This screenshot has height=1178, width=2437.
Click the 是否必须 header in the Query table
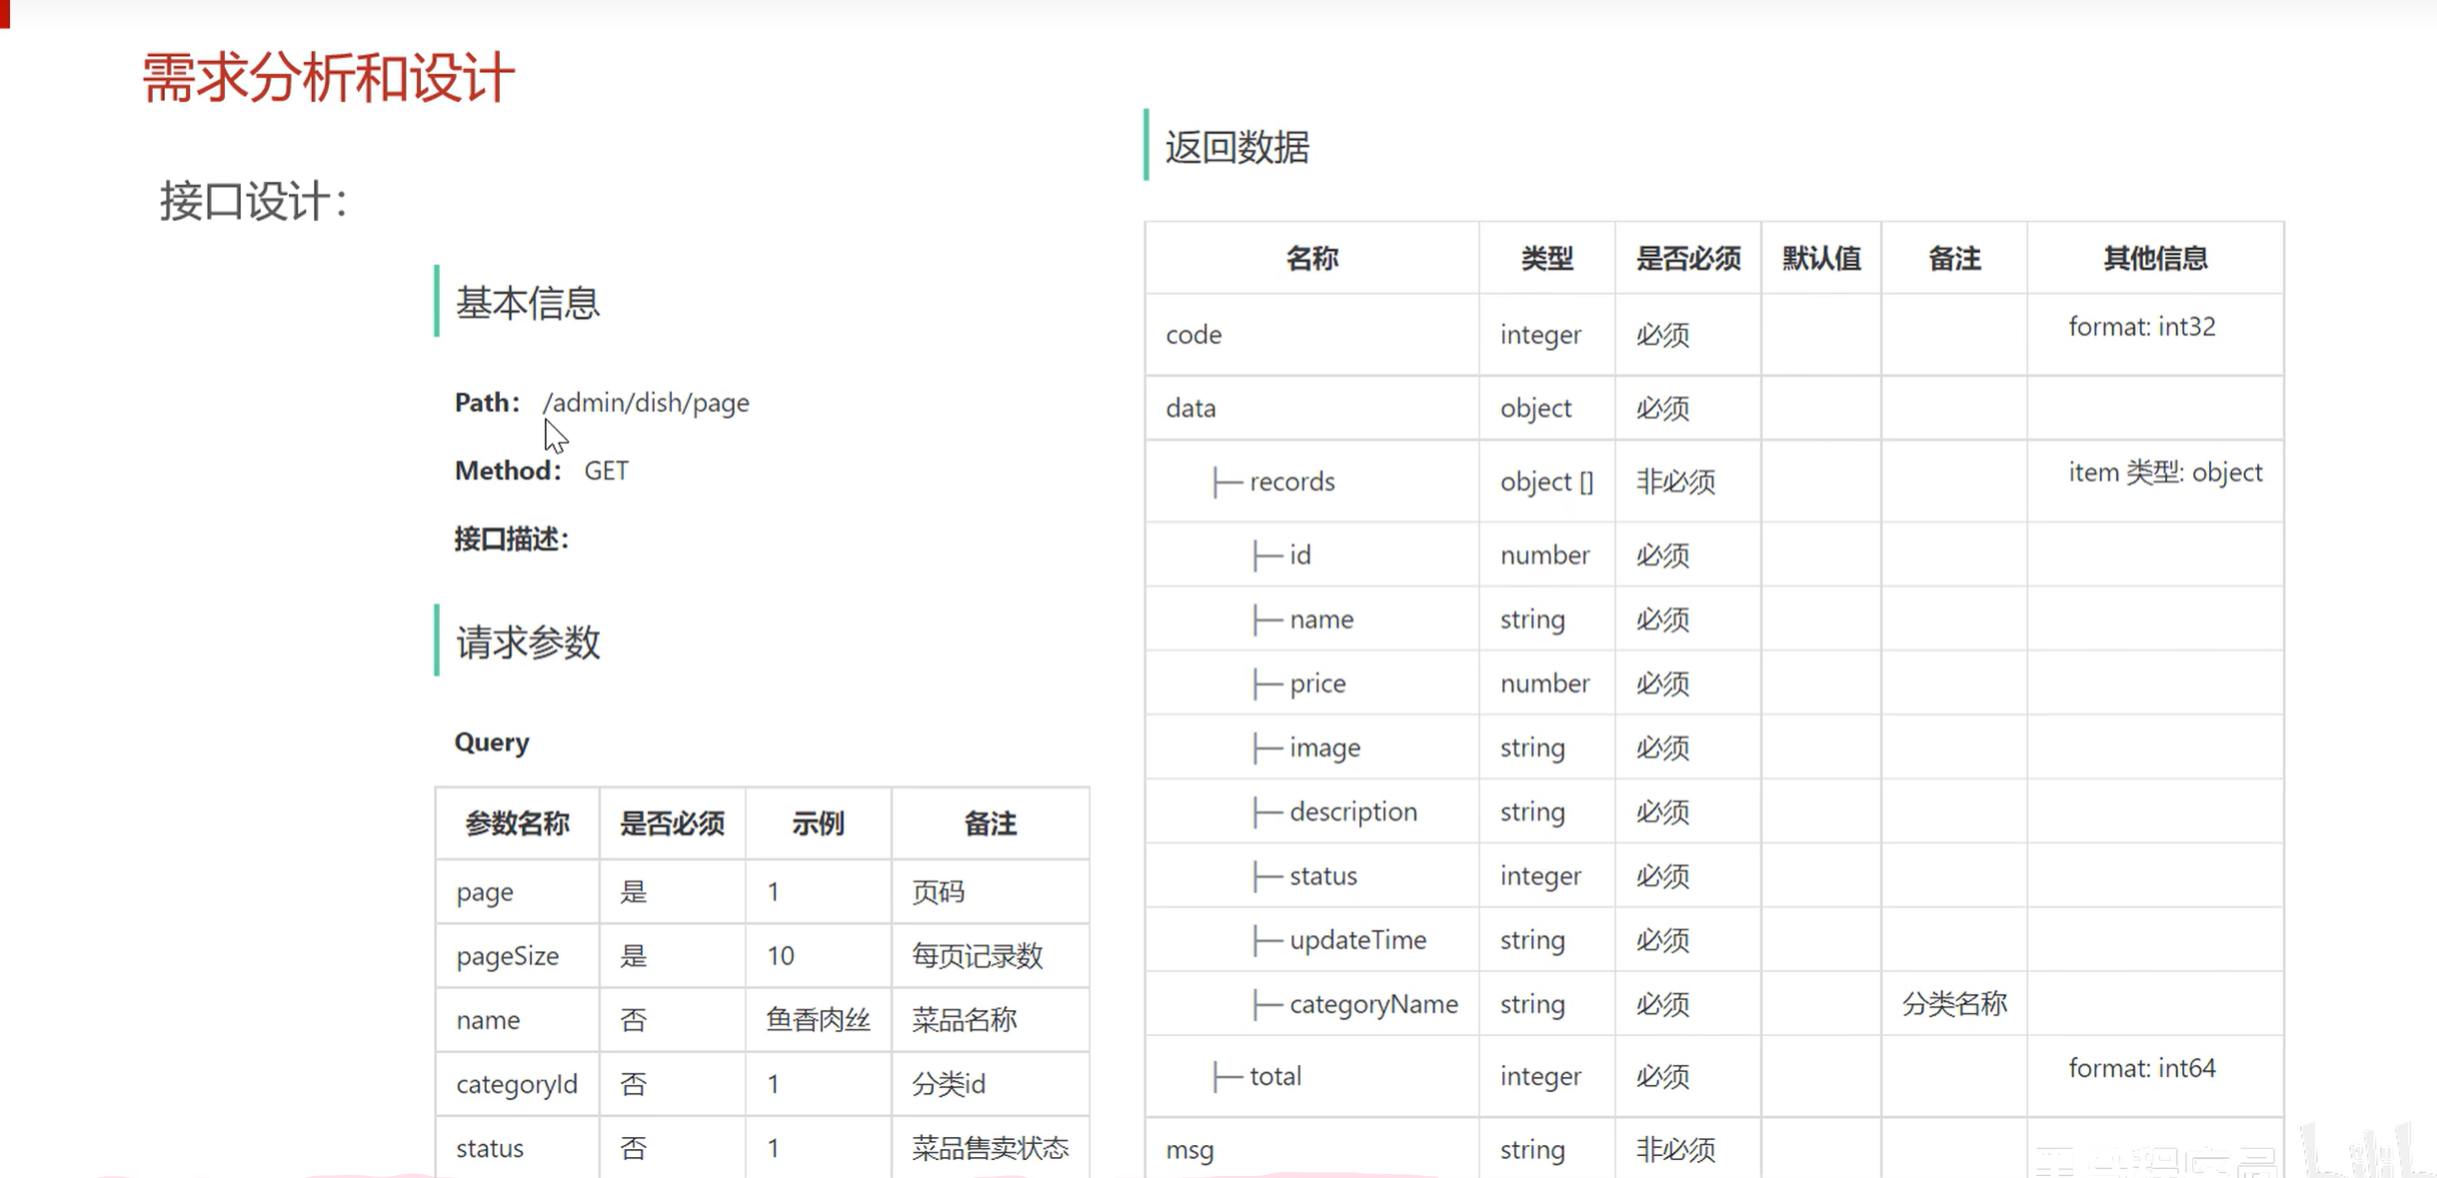point(671,823)
